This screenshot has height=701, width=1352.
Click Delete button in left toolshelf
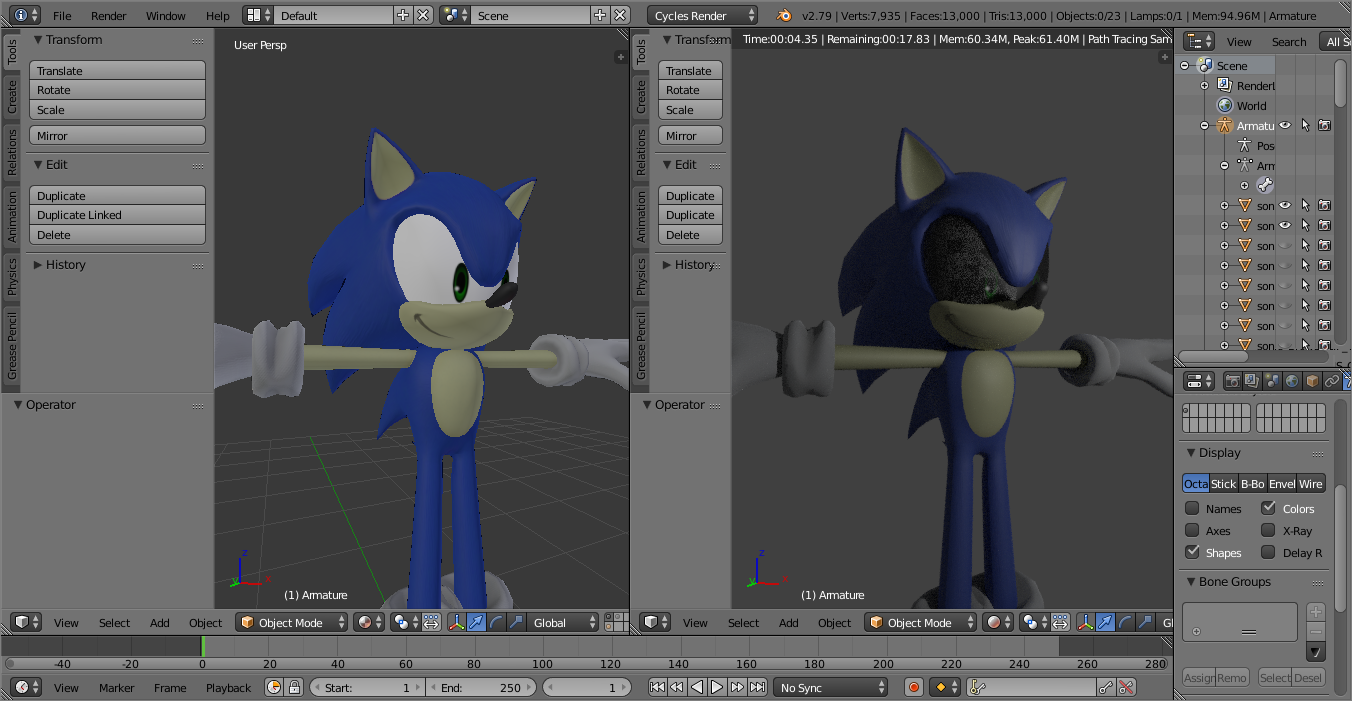point(117,234)
